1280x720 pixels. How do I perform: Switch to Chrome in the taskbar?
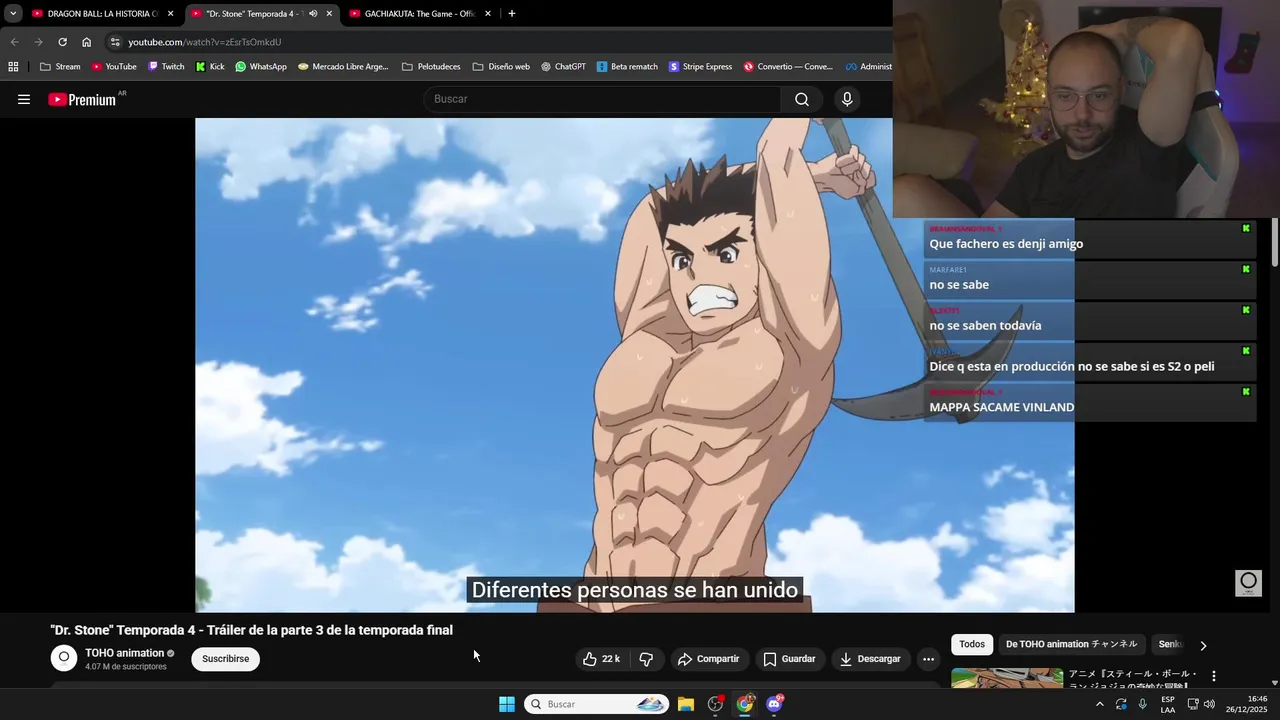click(745, 704)
